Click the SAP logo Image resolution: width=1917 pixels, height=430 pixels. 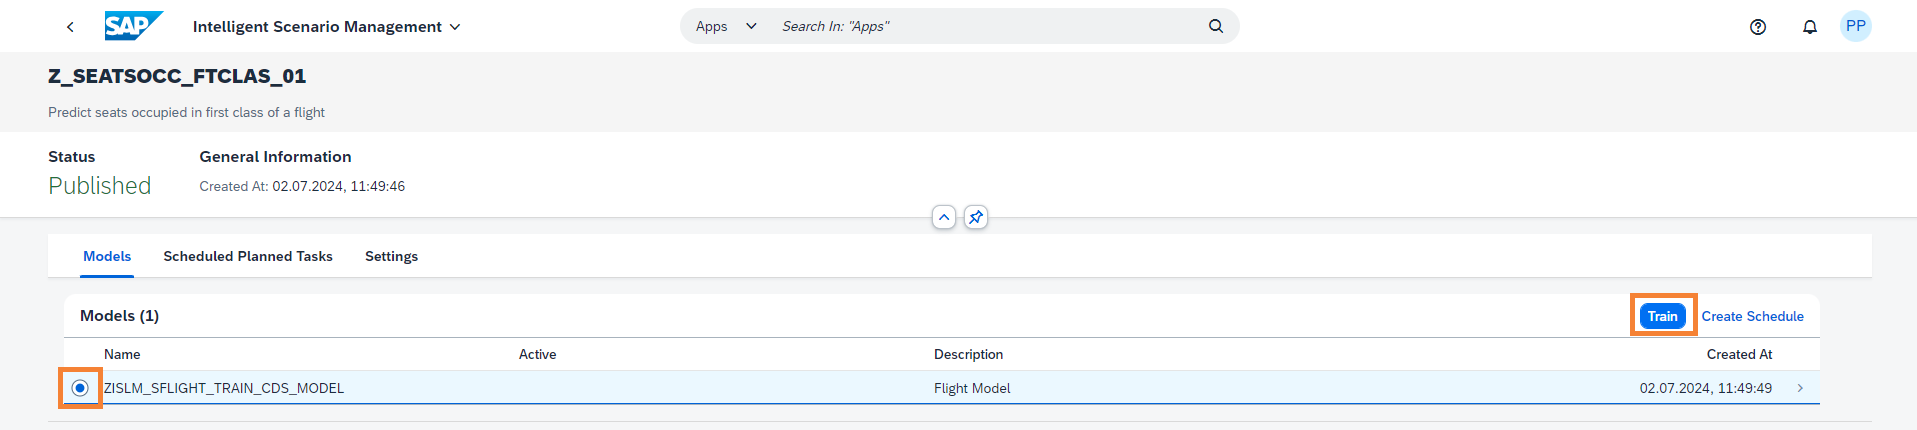tap(133, 26)
